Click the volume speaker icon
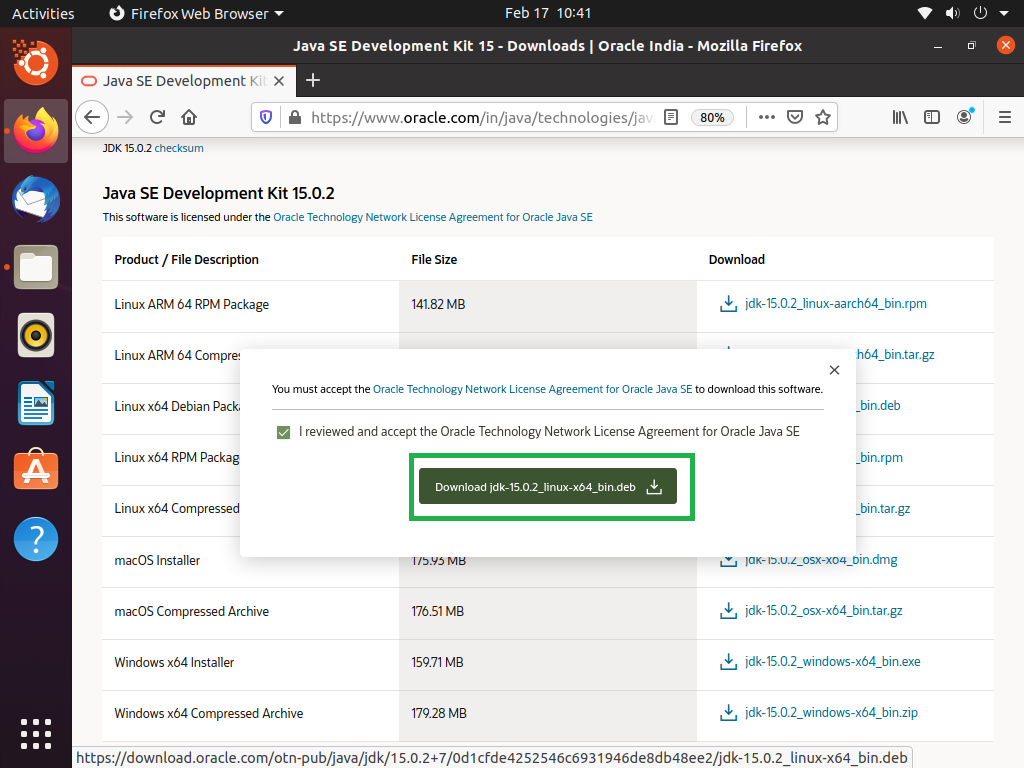The image size is (1024, 768). [953, 13]
